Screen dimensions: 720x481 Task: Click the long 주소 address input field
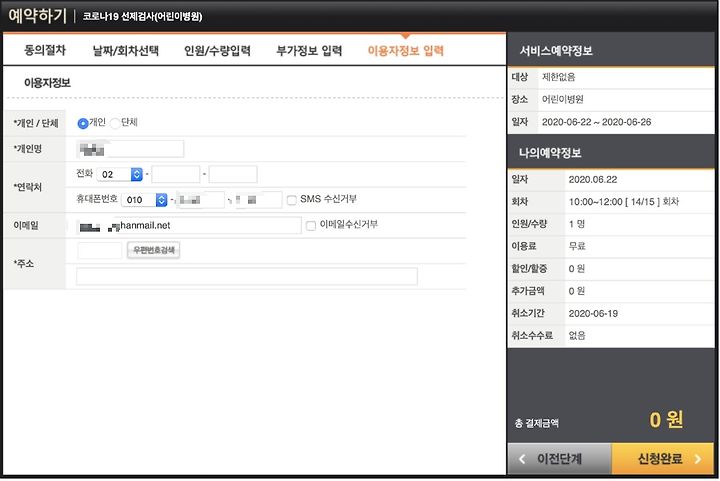click(x=247, y=277)
